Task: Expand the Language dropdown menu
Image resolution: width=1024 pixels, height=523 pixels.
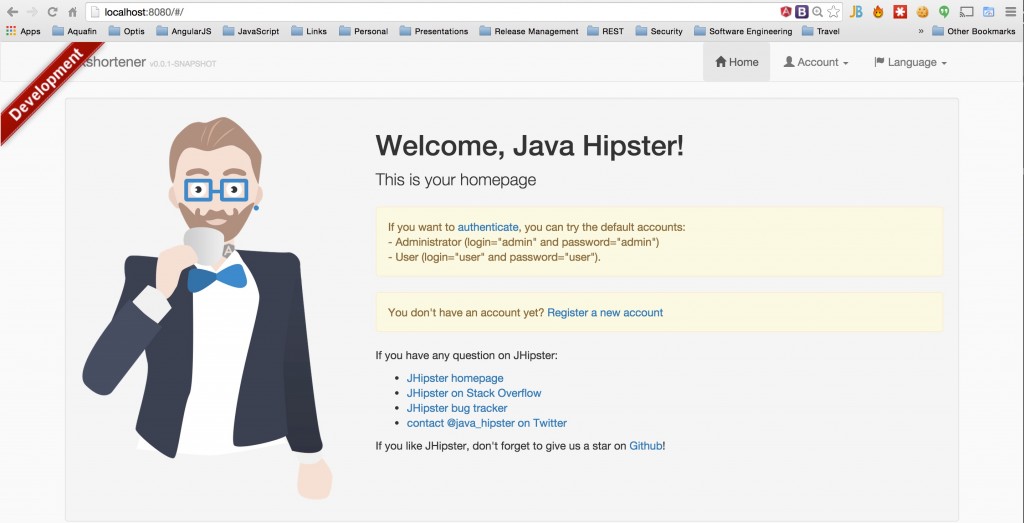Action: click(x=910, y=62)
